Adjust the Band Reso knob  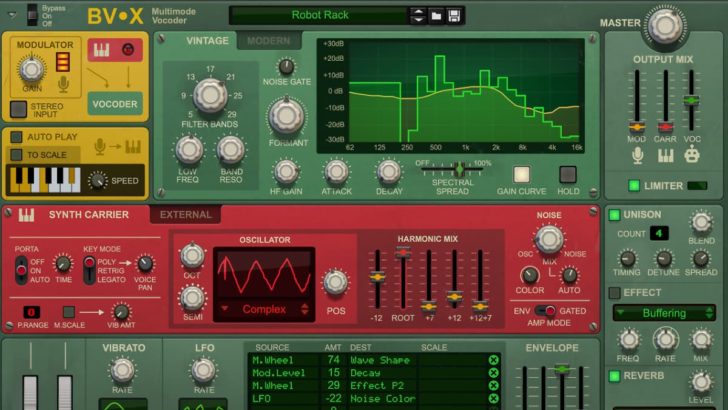coord(231,149)
